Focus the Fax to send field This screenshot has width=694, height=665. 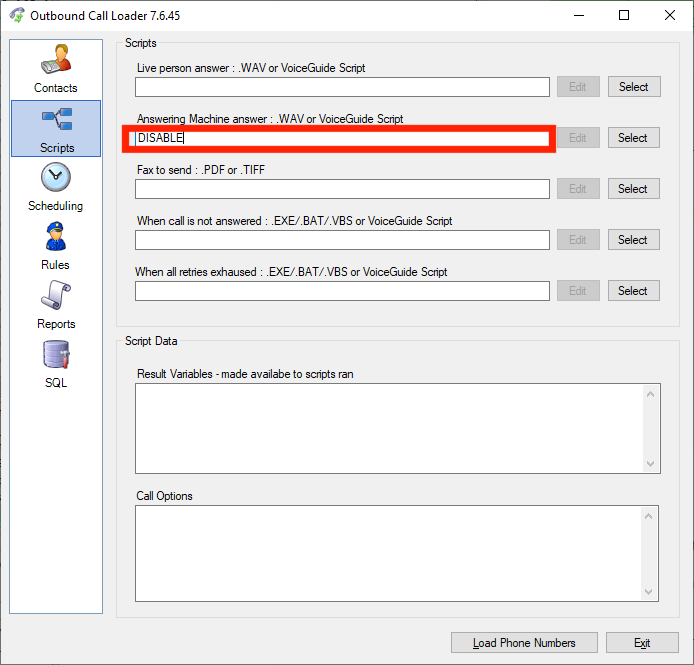pos(342,189)
